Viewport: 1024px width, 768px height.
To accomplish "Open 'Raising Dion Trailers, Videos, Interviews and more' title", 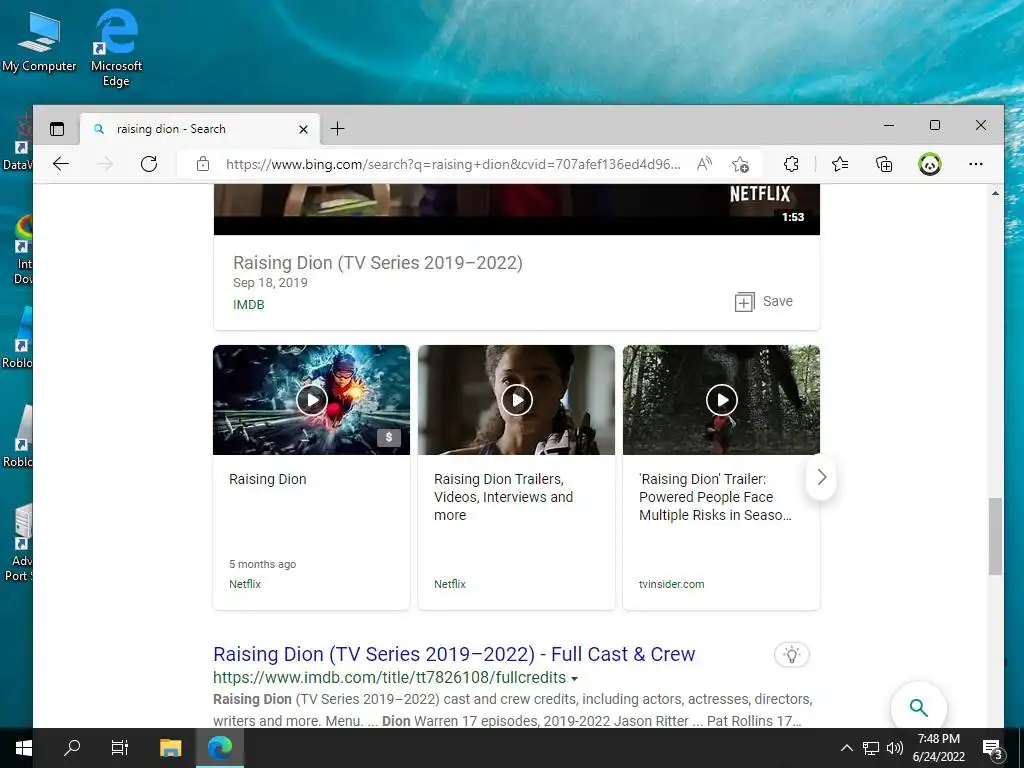I will click(x=504, y=497).
